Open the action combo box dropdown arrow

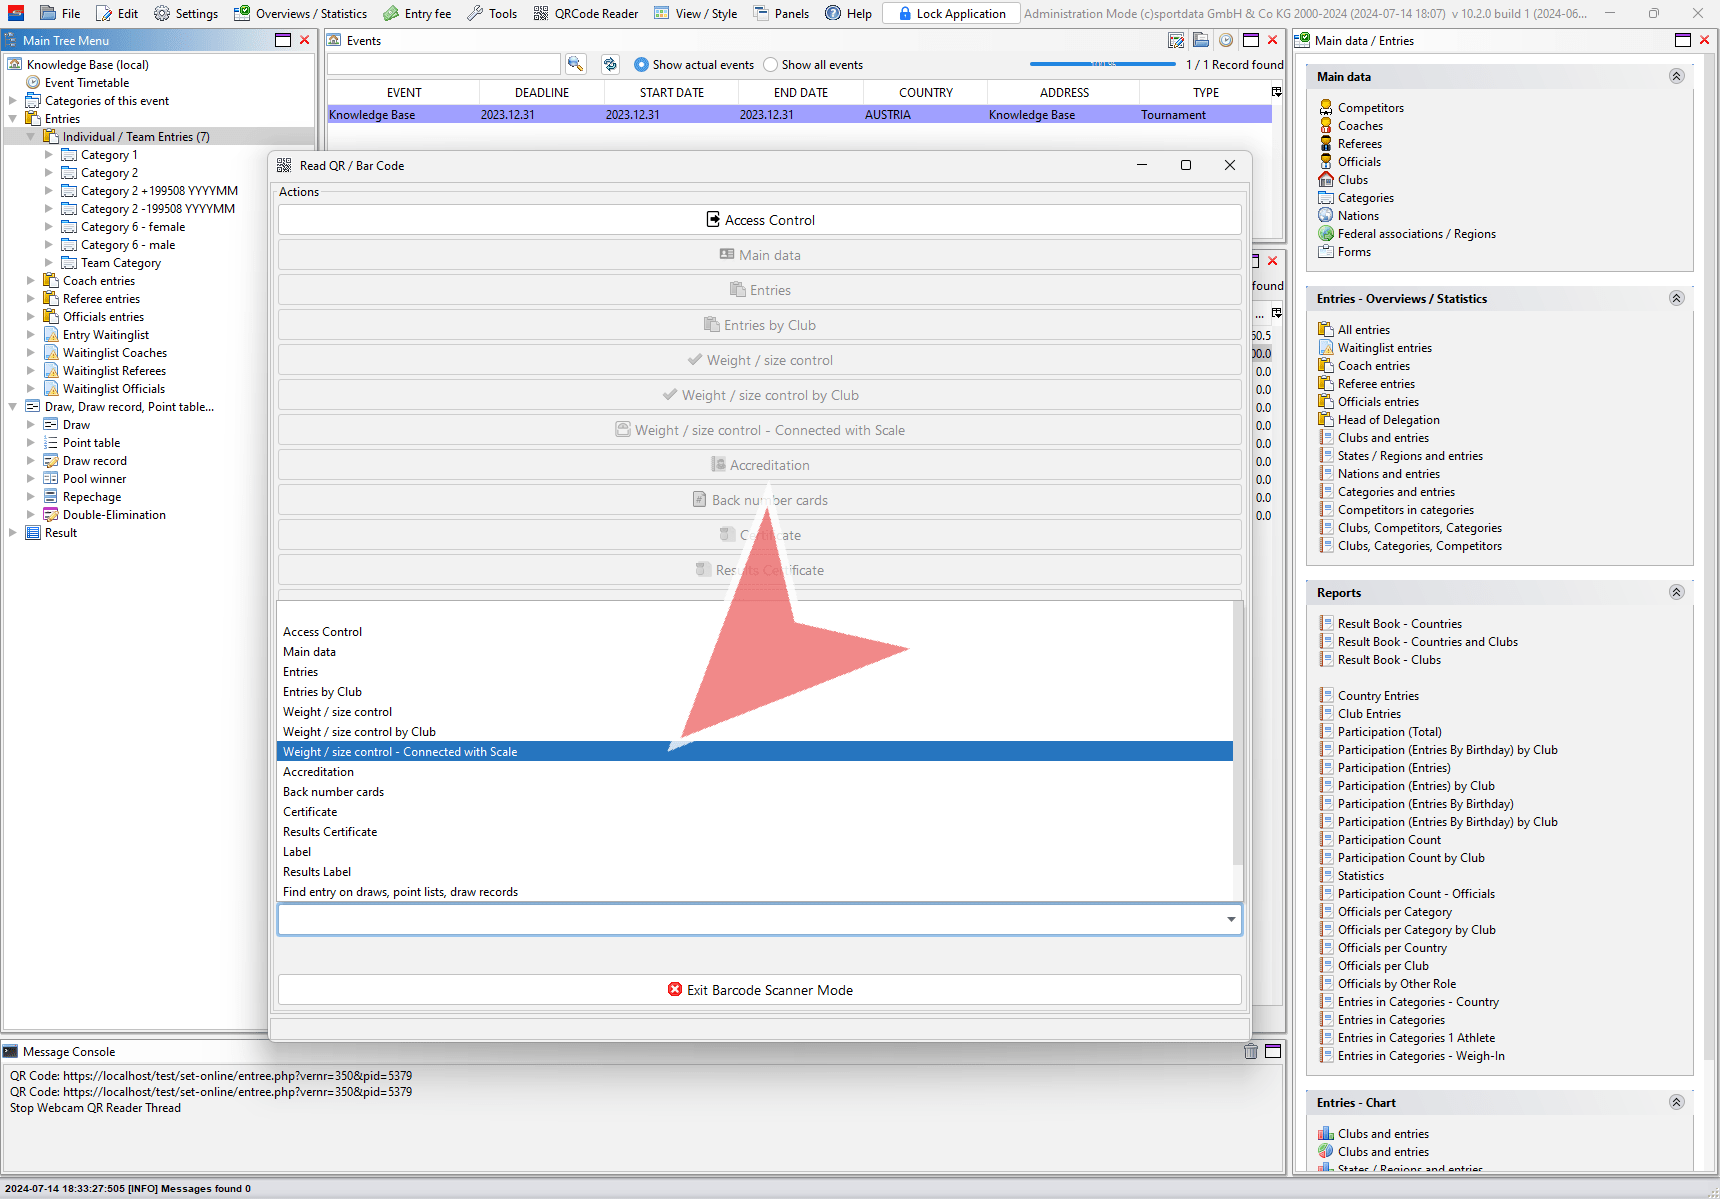pos(1231,919)
